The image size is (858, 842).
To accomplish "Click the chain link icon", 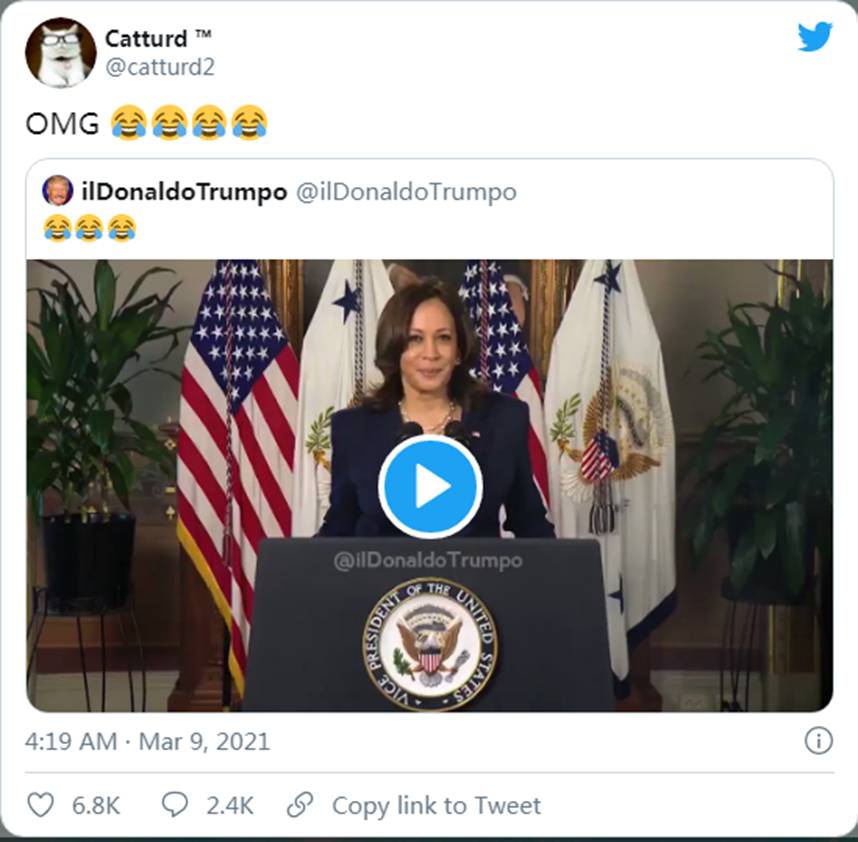I will (x=300, y=805).
